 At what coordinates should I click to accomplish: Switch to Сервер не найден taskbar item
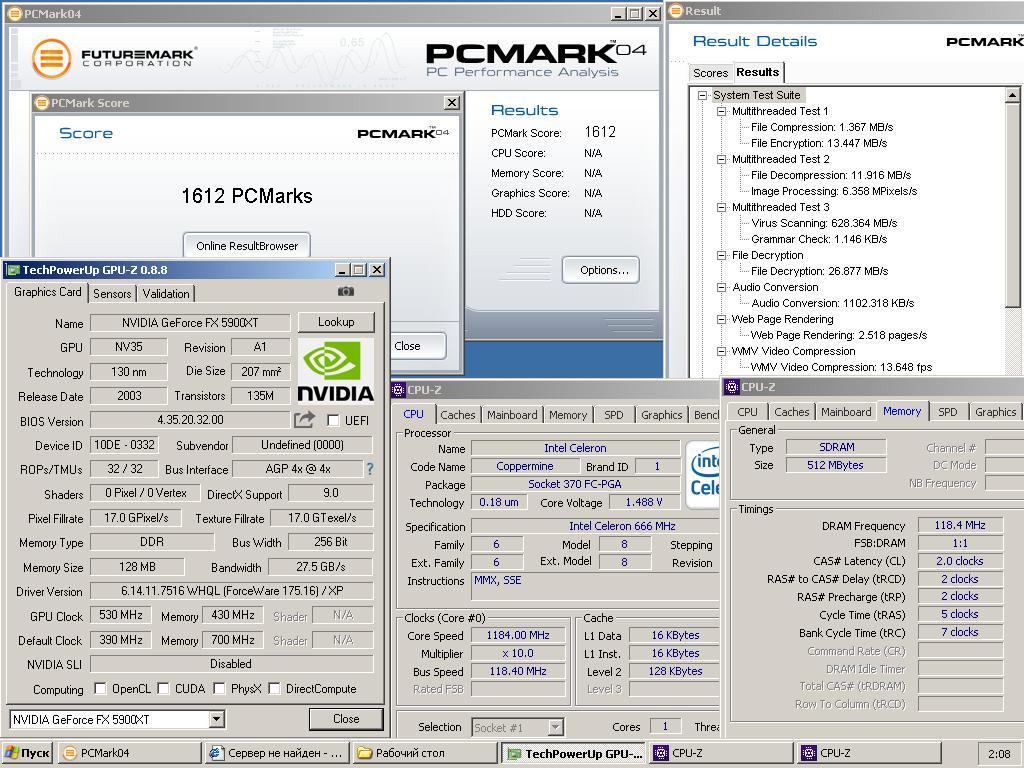tap(277, 753)
